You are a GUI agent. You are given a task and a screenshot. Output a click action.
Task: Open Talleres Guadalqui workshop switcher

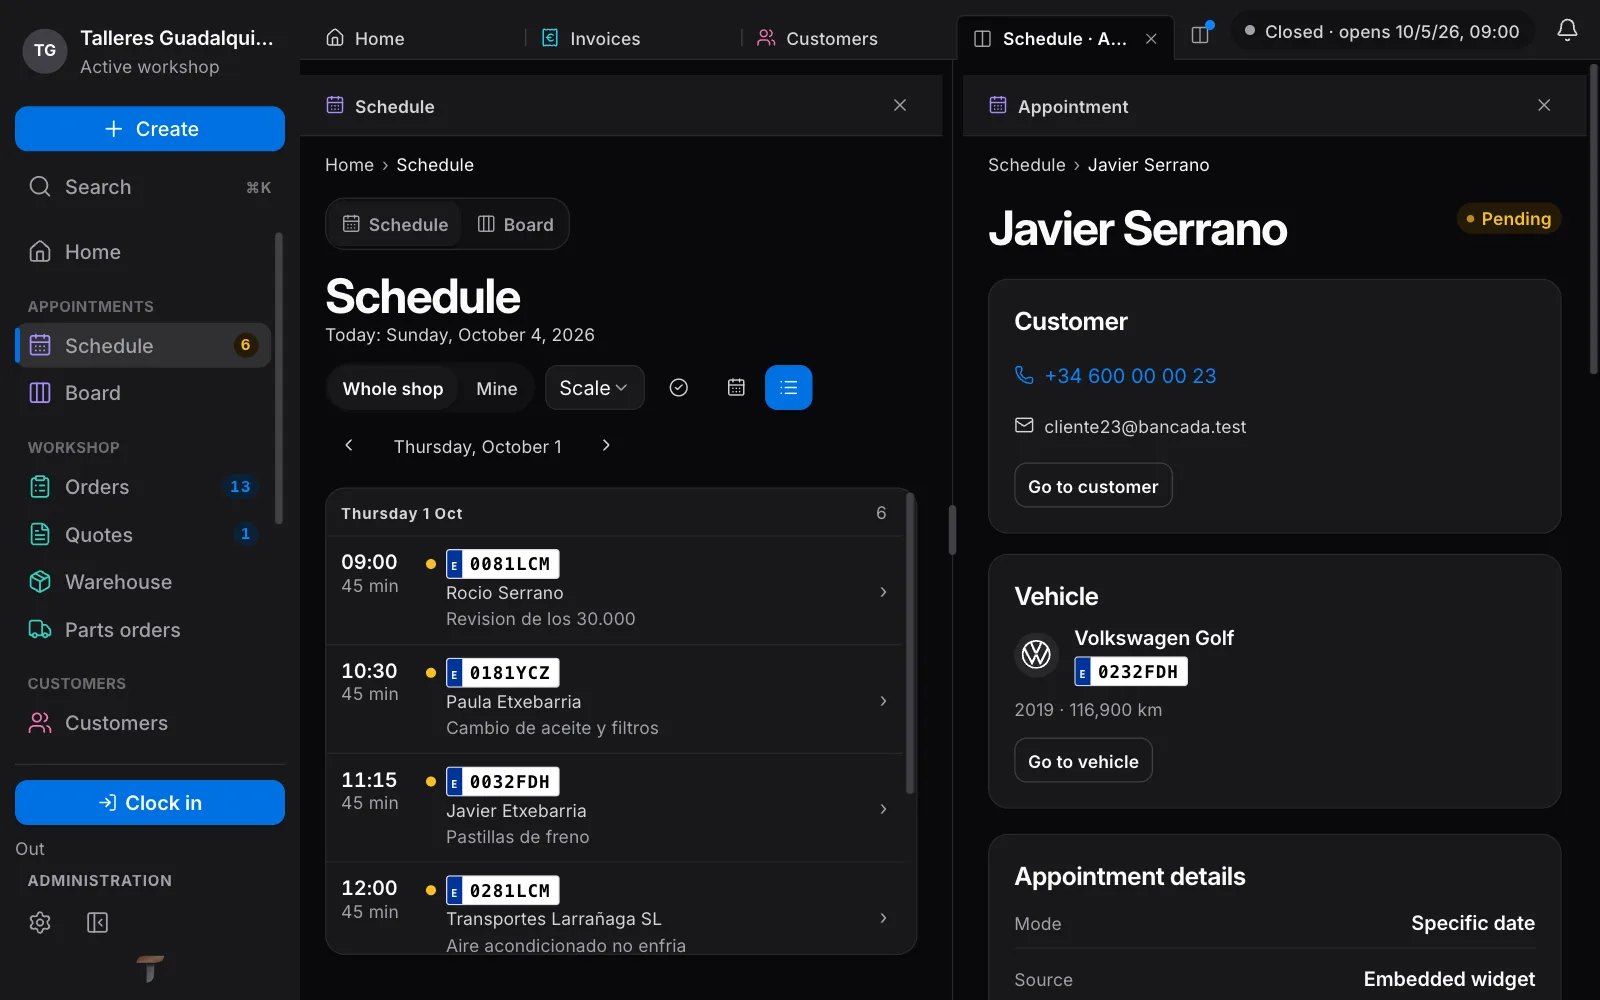(150, 51)
